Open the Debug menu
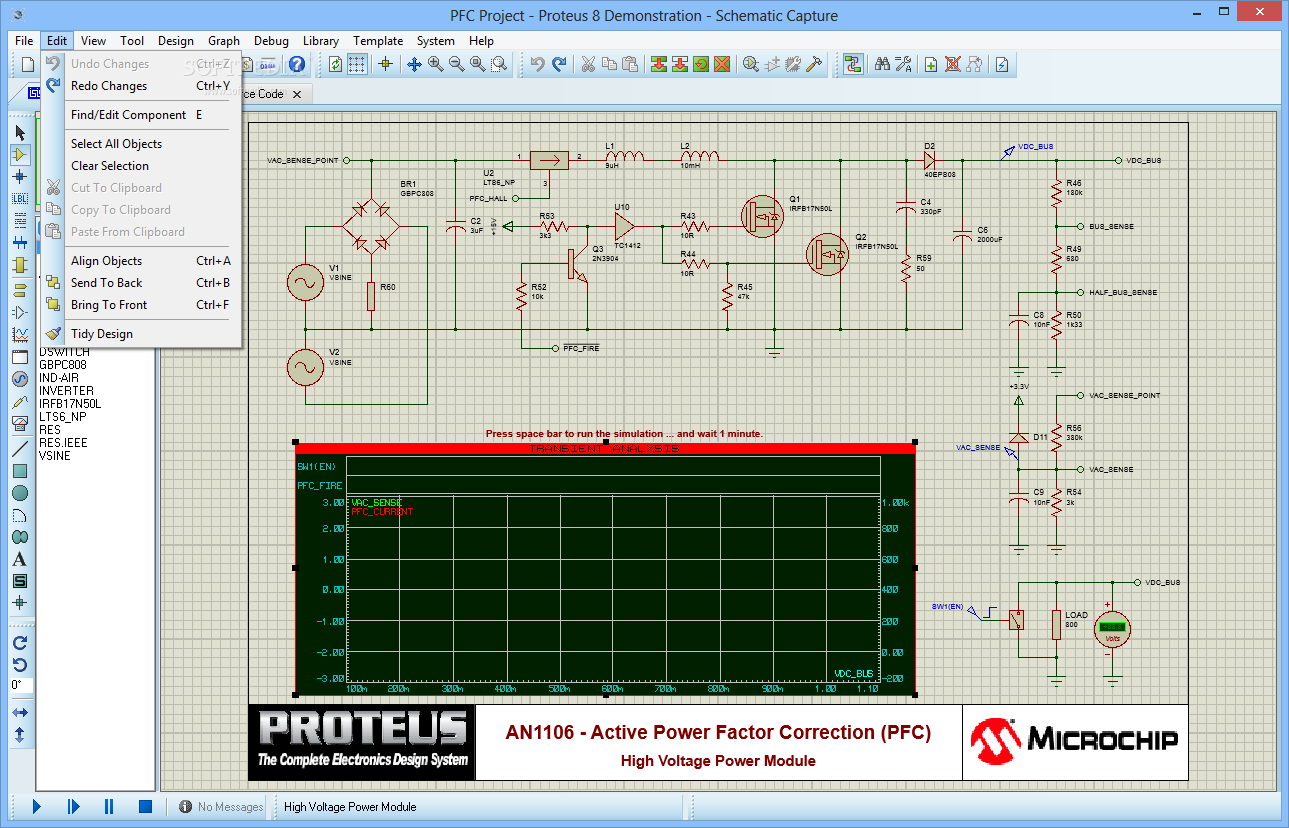The image size is (1289, 828). pos(271,41)
